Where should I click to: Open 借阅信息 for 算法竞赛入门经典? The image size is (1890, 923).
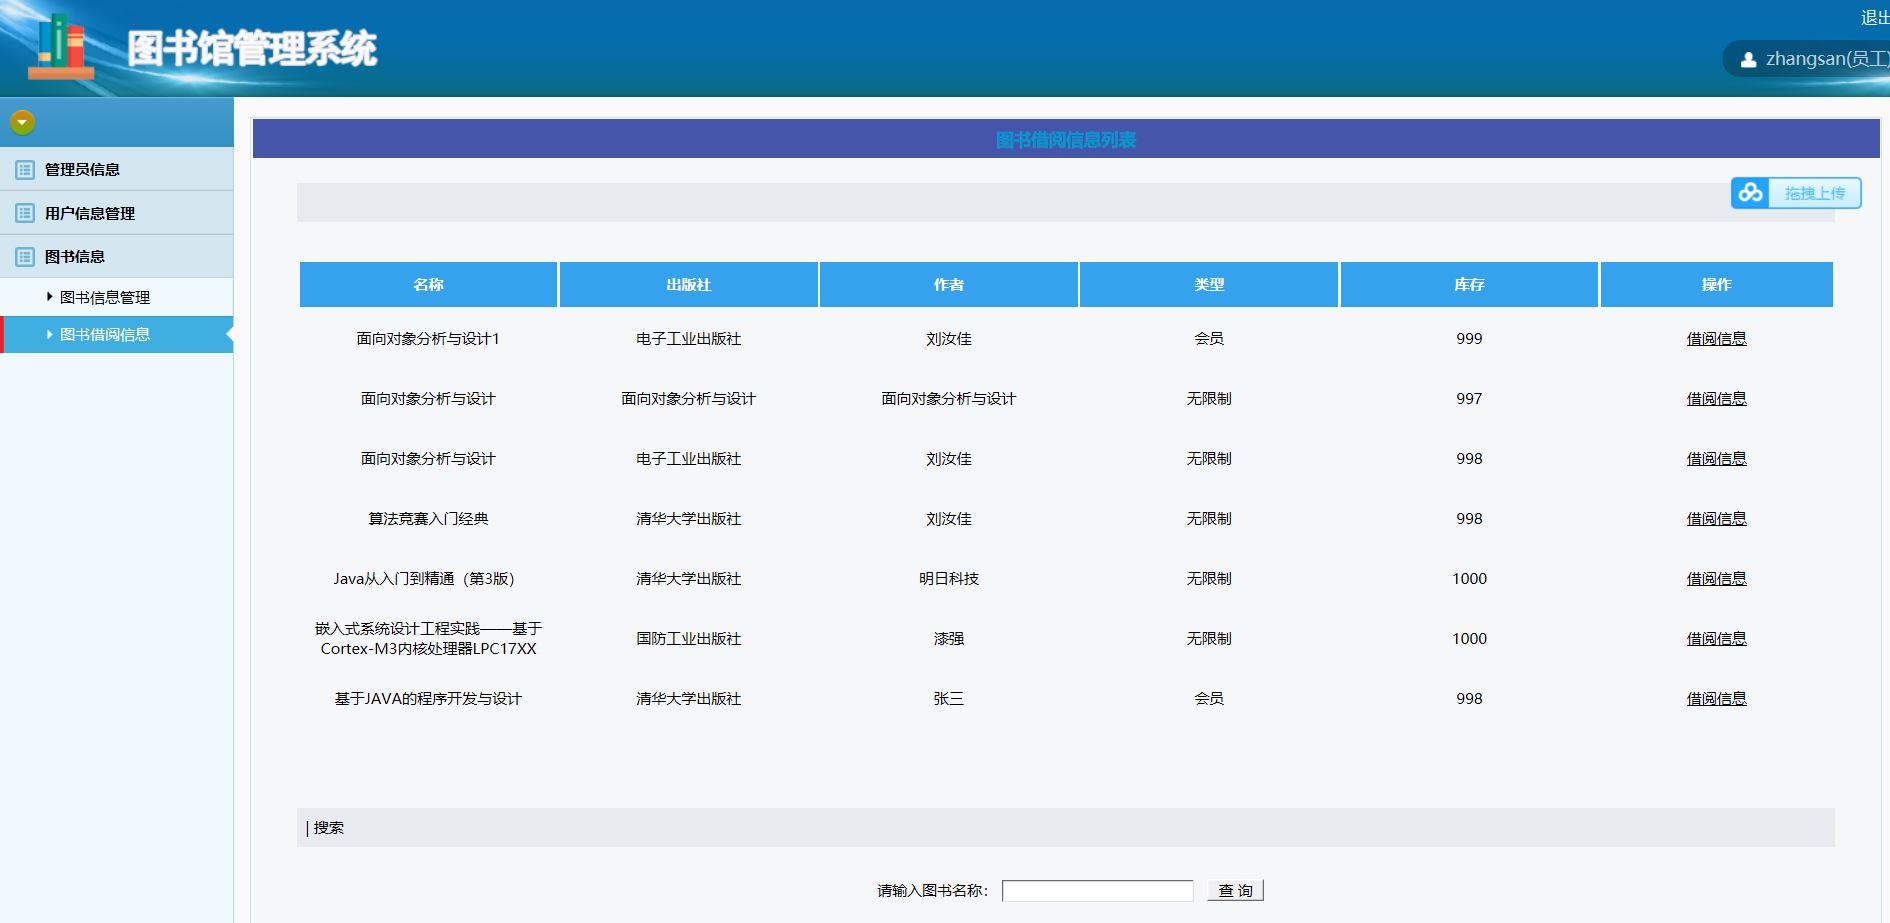pyautogui.click(x=1716, y=519)
